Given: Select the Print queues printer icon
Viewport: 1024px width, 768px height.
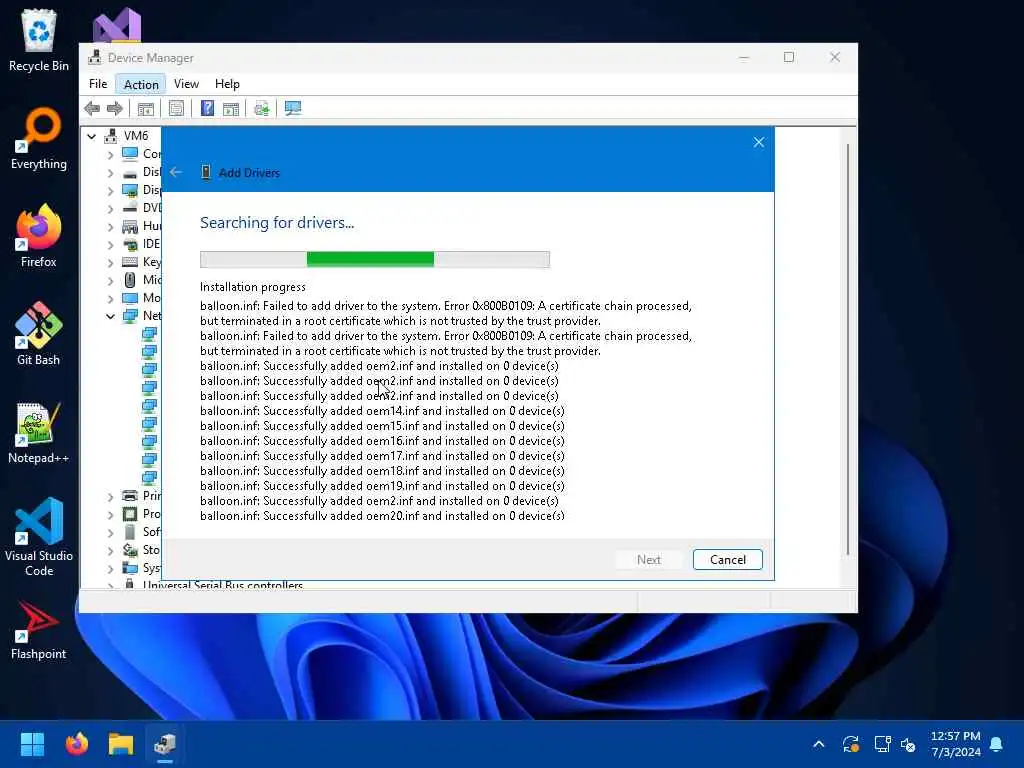Looking at the screenshot, I should point(130,496).
